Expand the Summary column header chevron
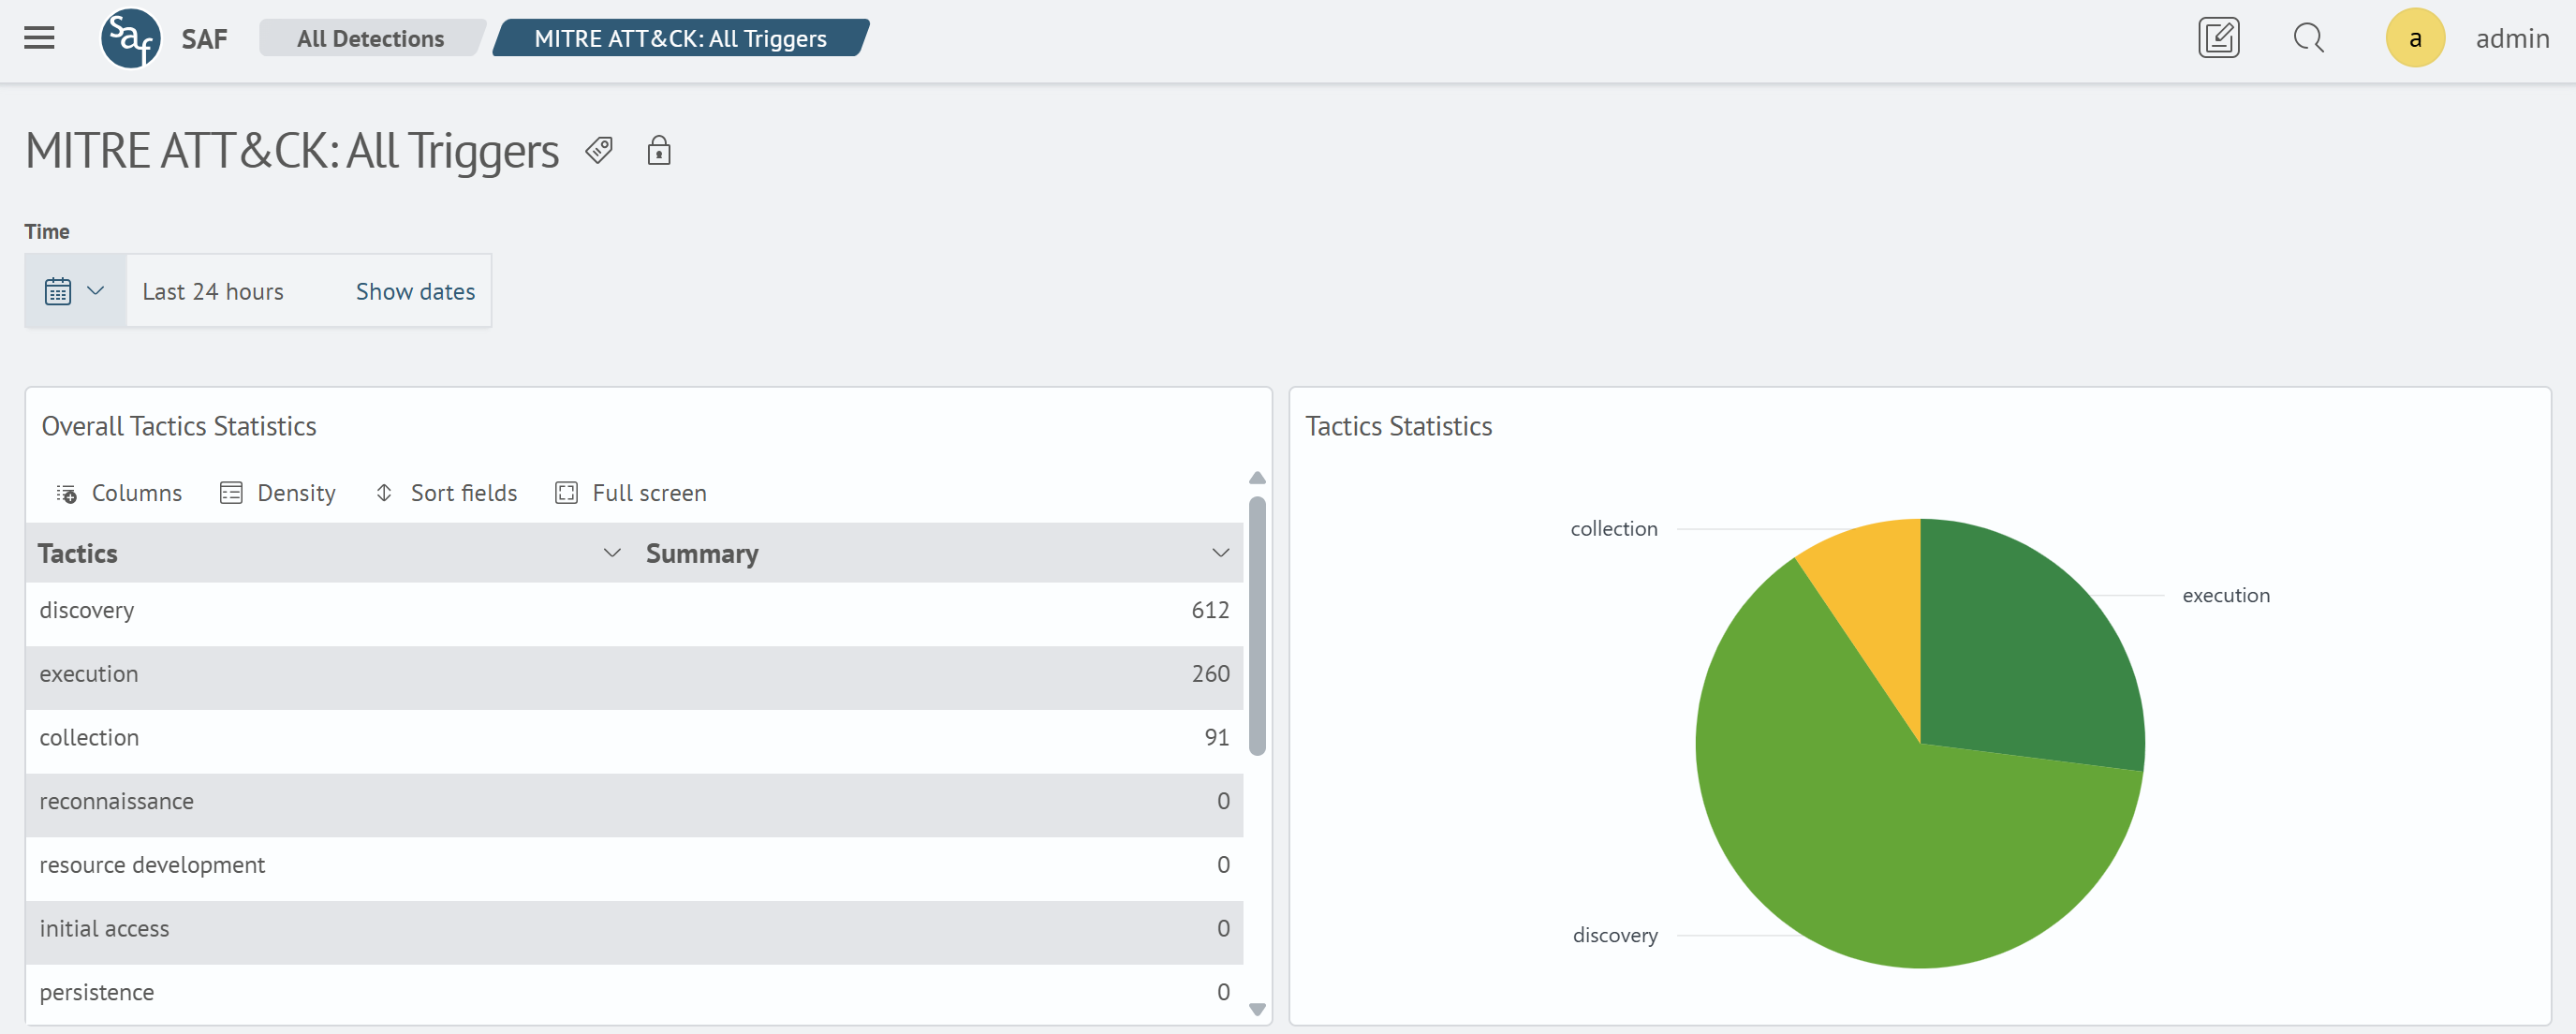 (x=1220, y=553)
